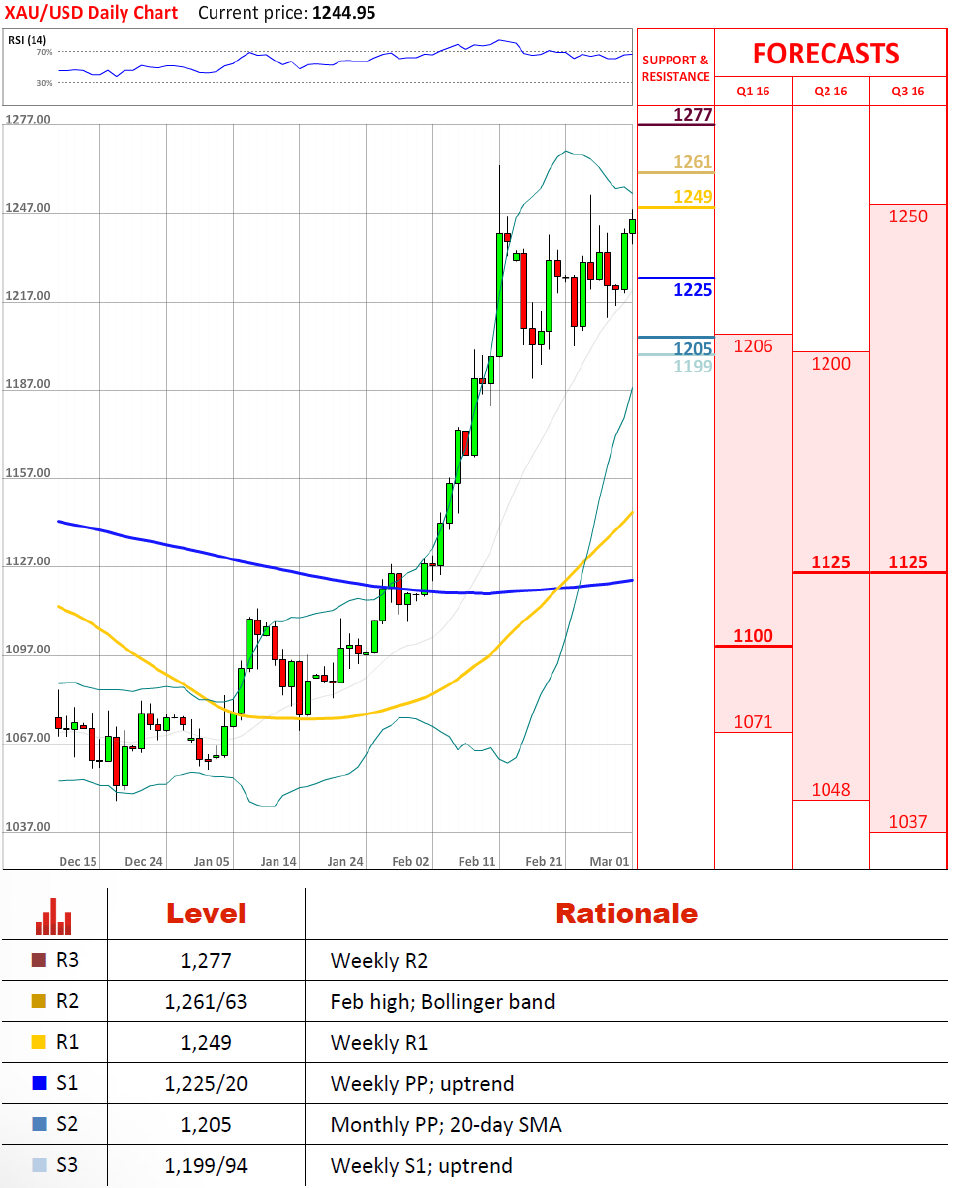Click the 1,225/20 level cell
Viewport: 953px width, 1188px height.
(x=206, y=1083)
